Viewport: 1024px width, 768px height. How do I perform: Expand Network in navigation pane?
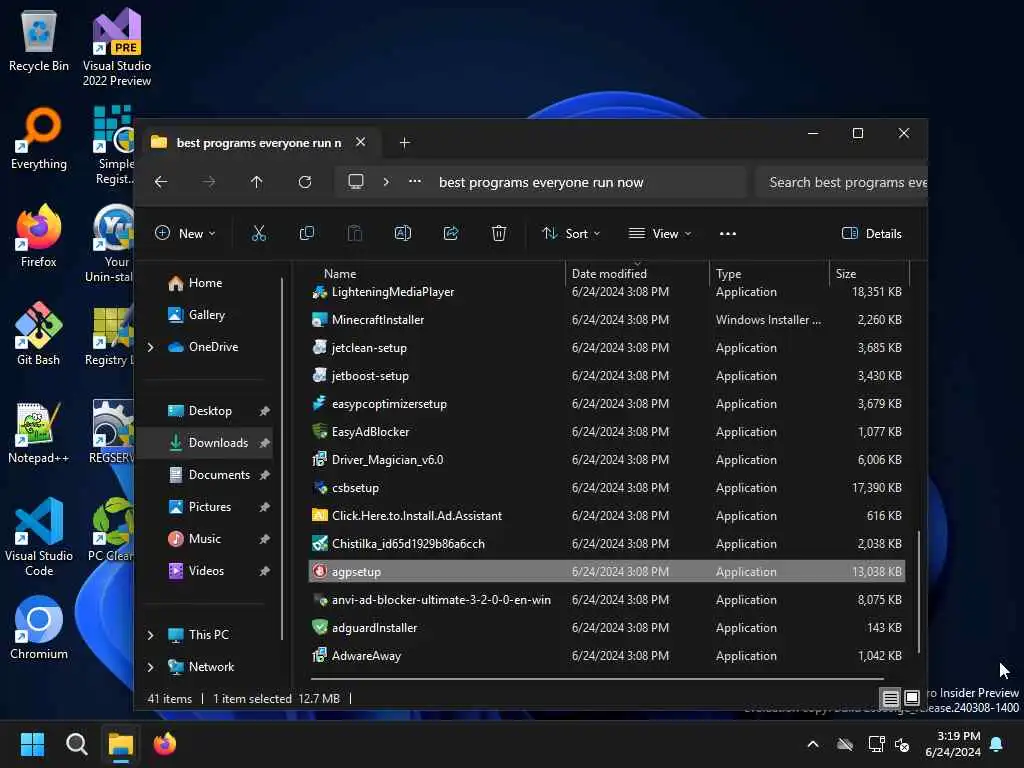point(151,667)
